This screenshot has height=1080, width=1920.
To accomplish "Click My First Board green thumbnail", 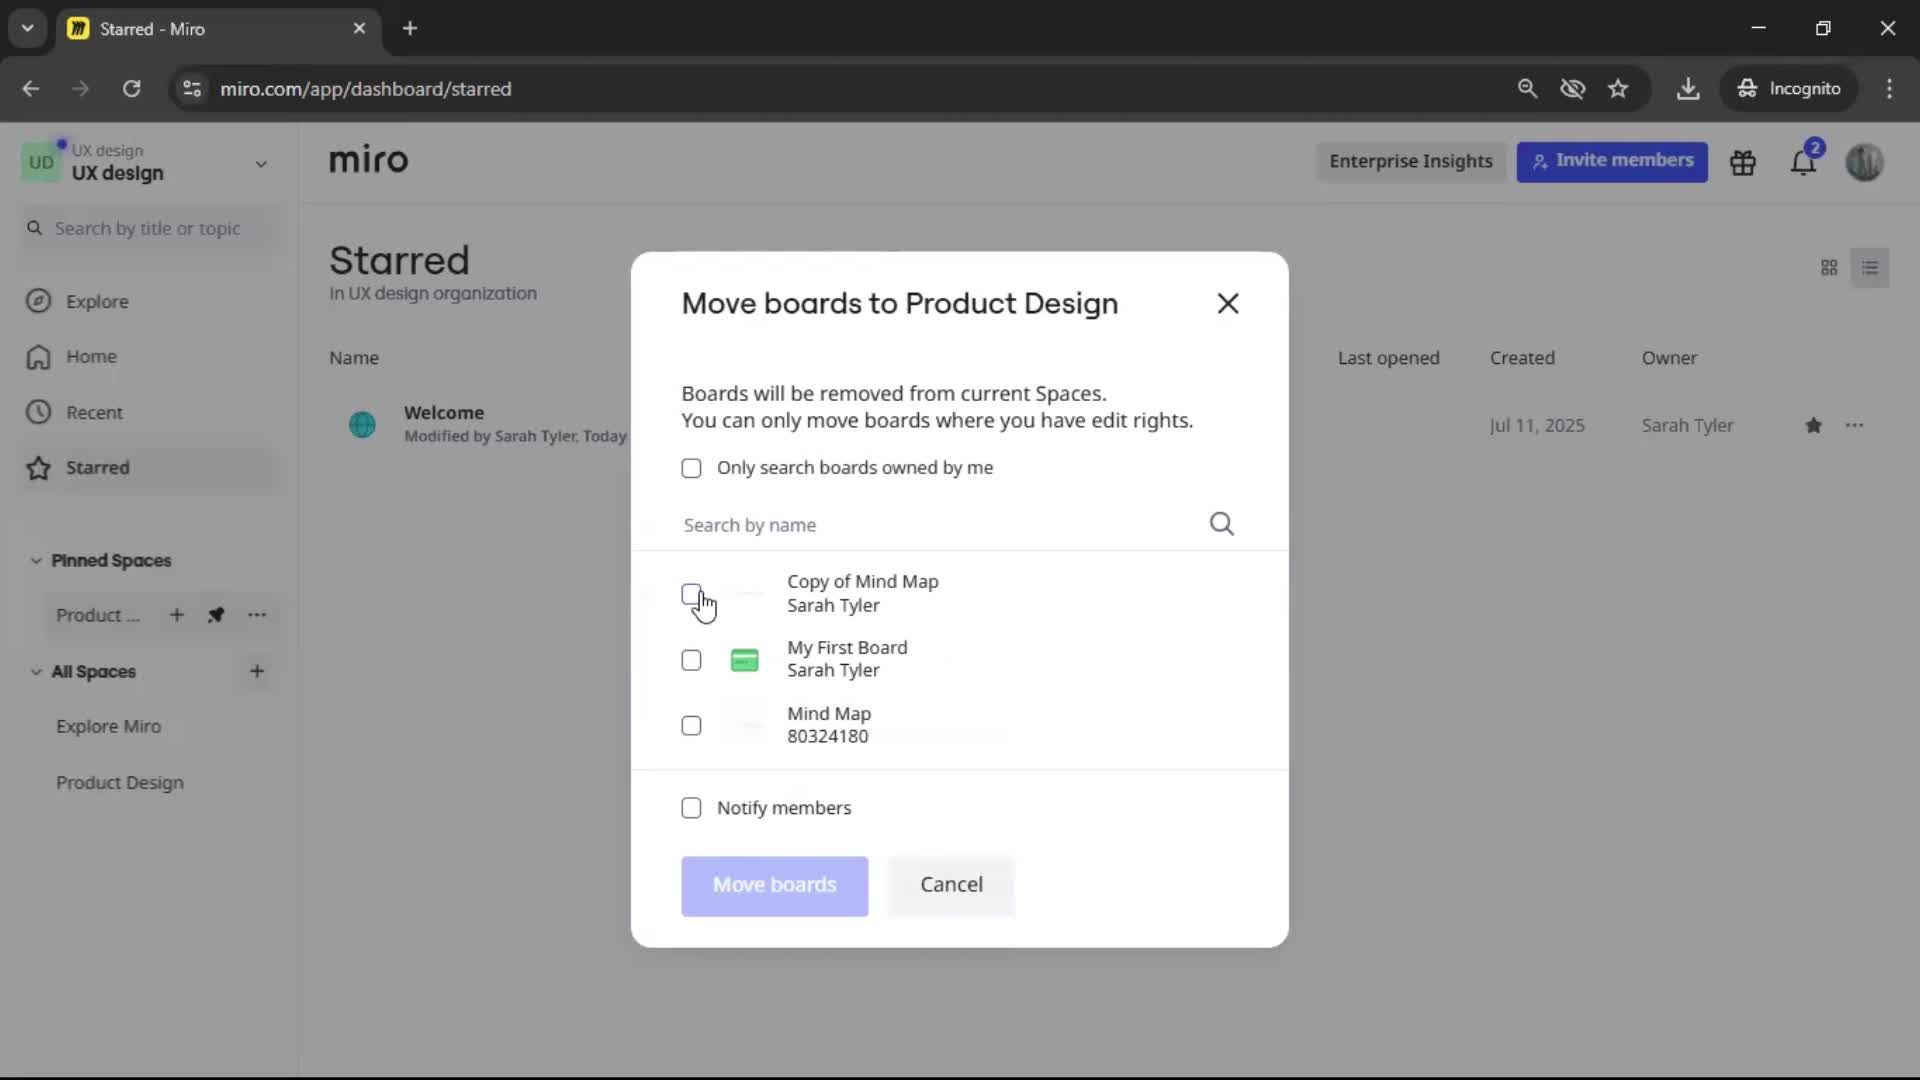I will click(x=745, y=660).
